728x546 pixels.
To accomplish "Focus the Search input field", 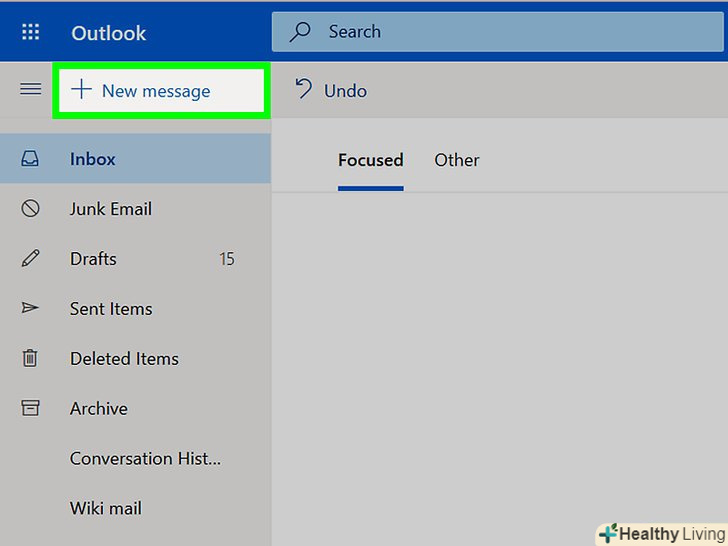I will (497, 32).
